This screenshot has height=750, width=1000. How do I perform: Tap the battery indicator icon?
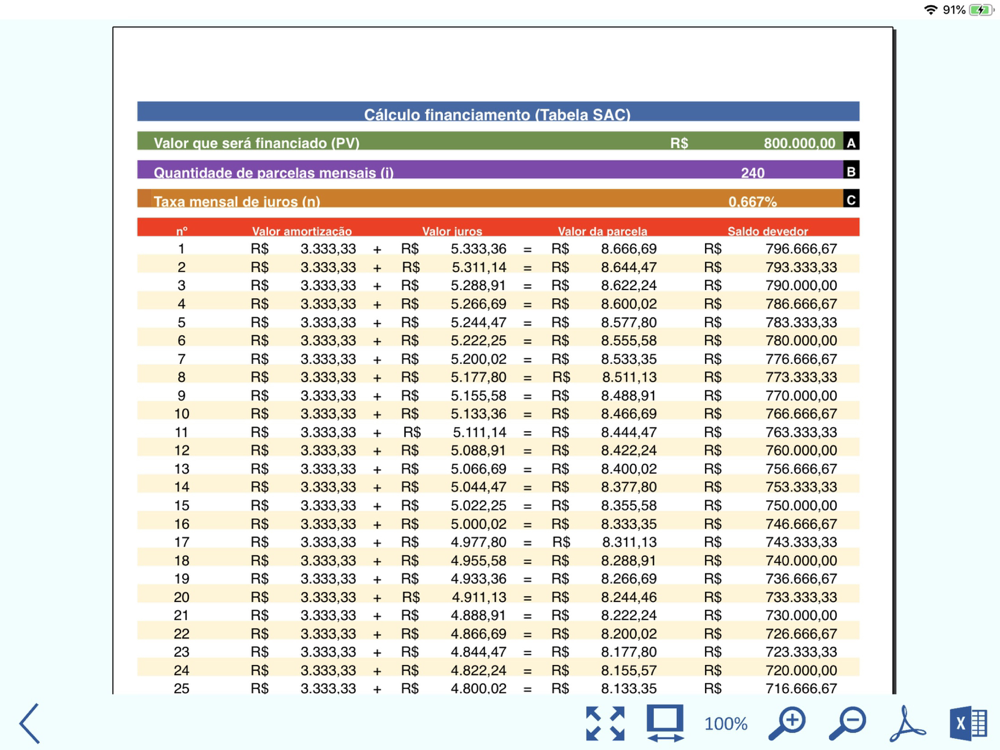point(981,10)
